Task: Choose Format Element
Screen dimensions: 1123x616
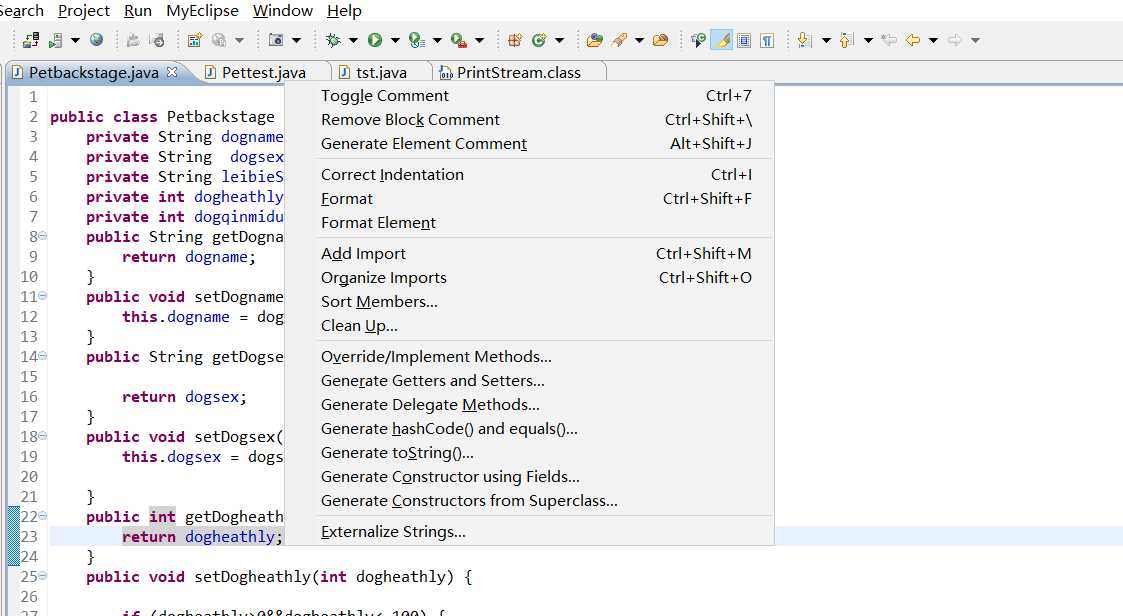Action: (x=529, y=223)
